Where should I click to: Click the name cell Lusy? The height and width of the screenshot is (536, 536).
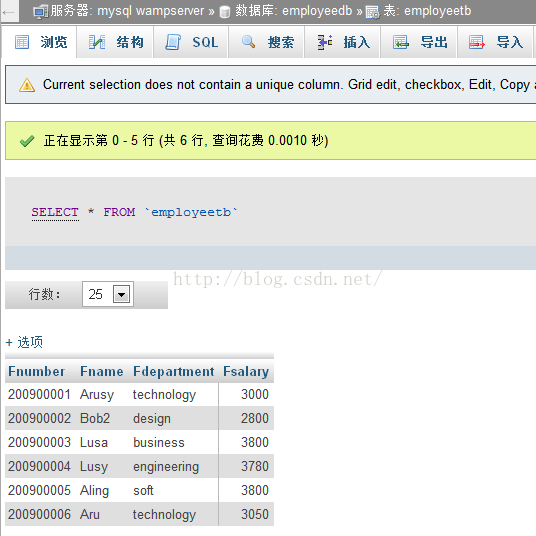(94, 467)
